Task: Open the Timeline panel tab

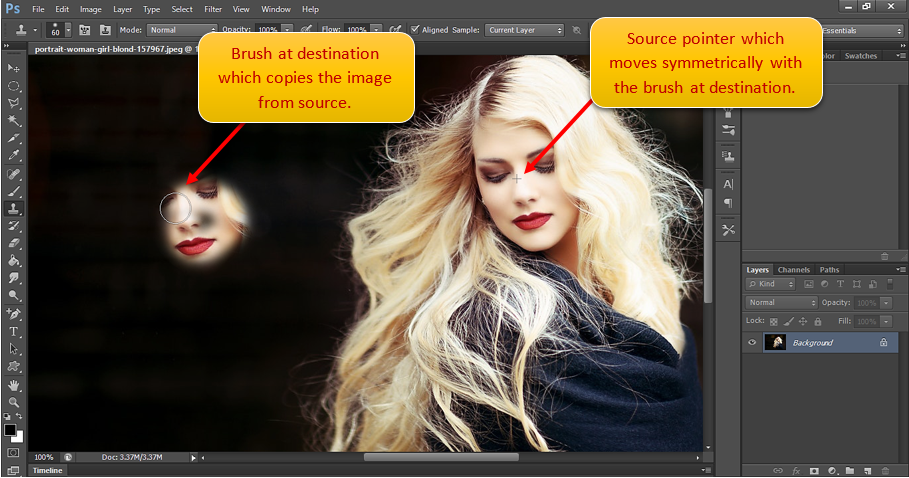Action: tap(48, 470)
